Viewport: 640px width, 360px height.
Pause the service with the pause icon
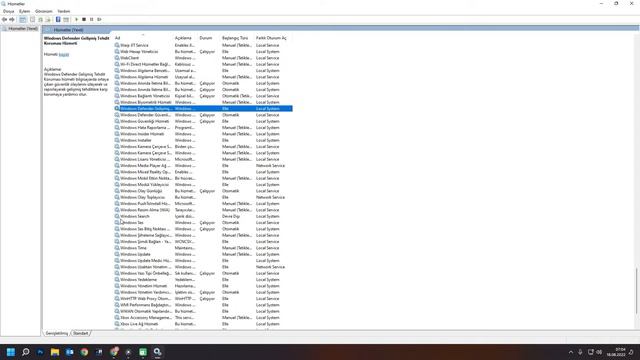click(91, 20)
